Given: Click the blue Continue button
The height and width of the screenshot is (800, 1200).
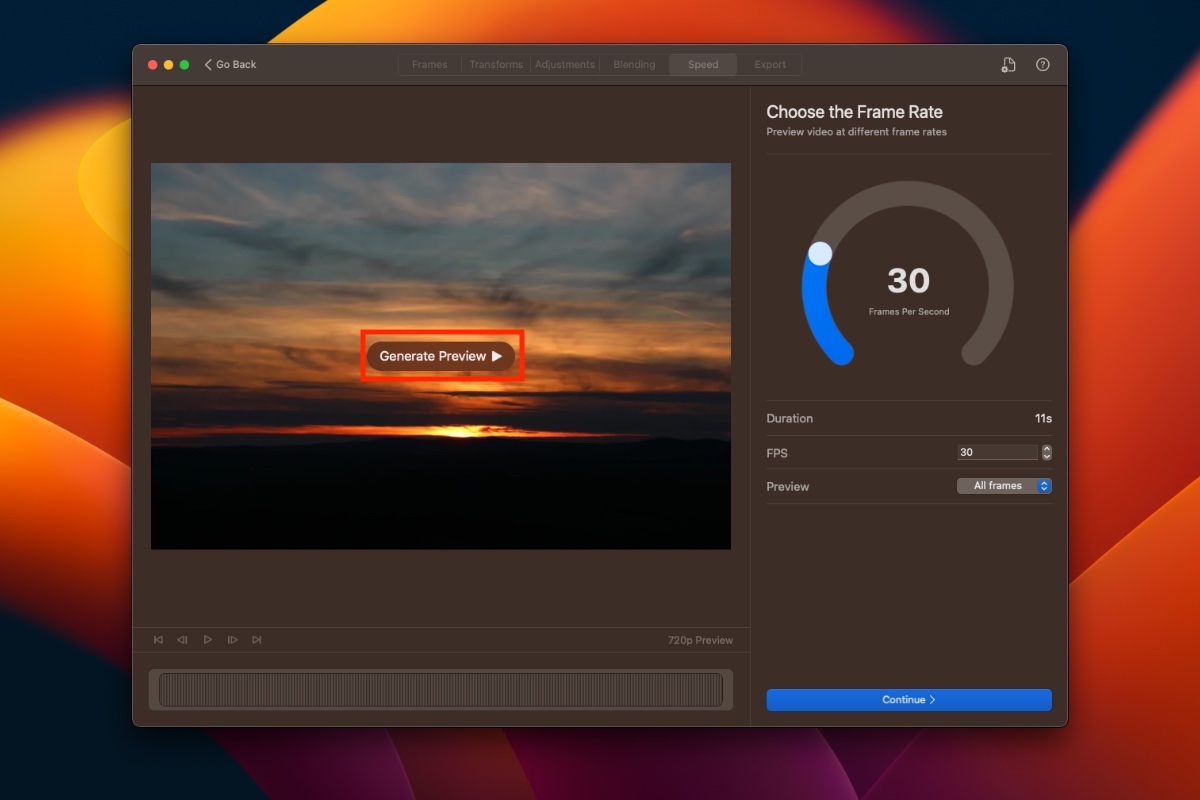Looking at the screenshot, I should point(909,700).
